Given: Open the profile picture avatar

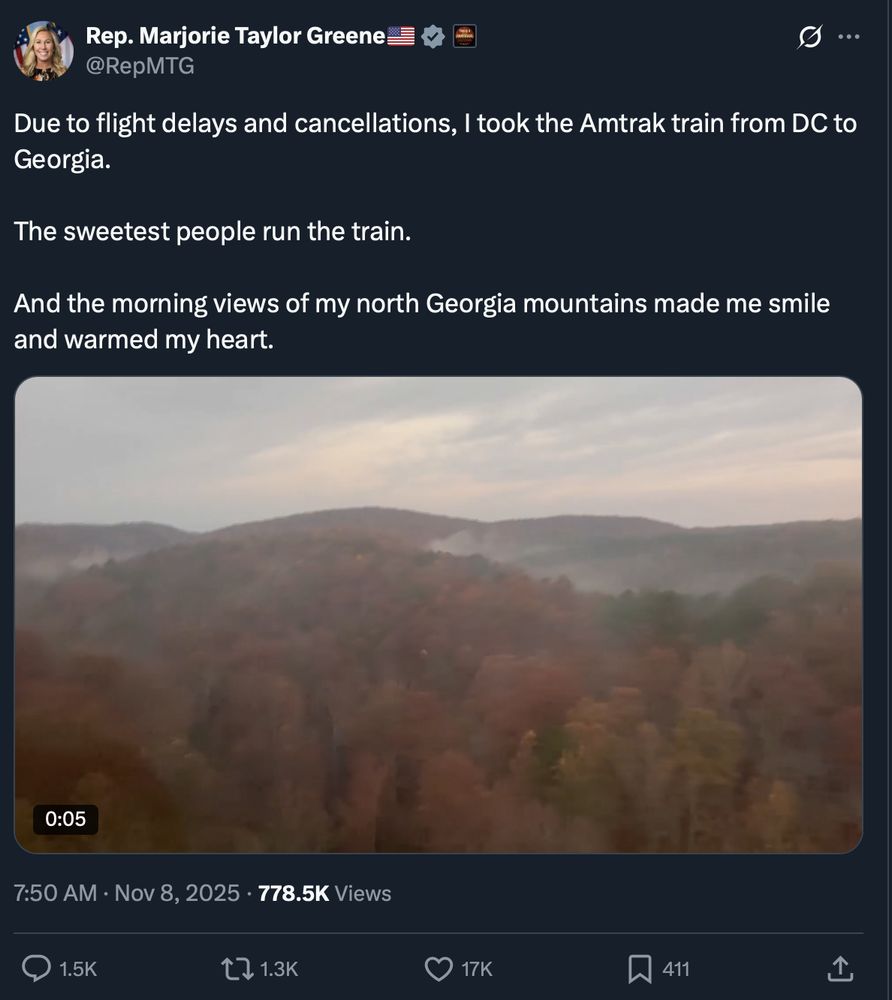Looking at the screenshot, I should tap(42, 50).
